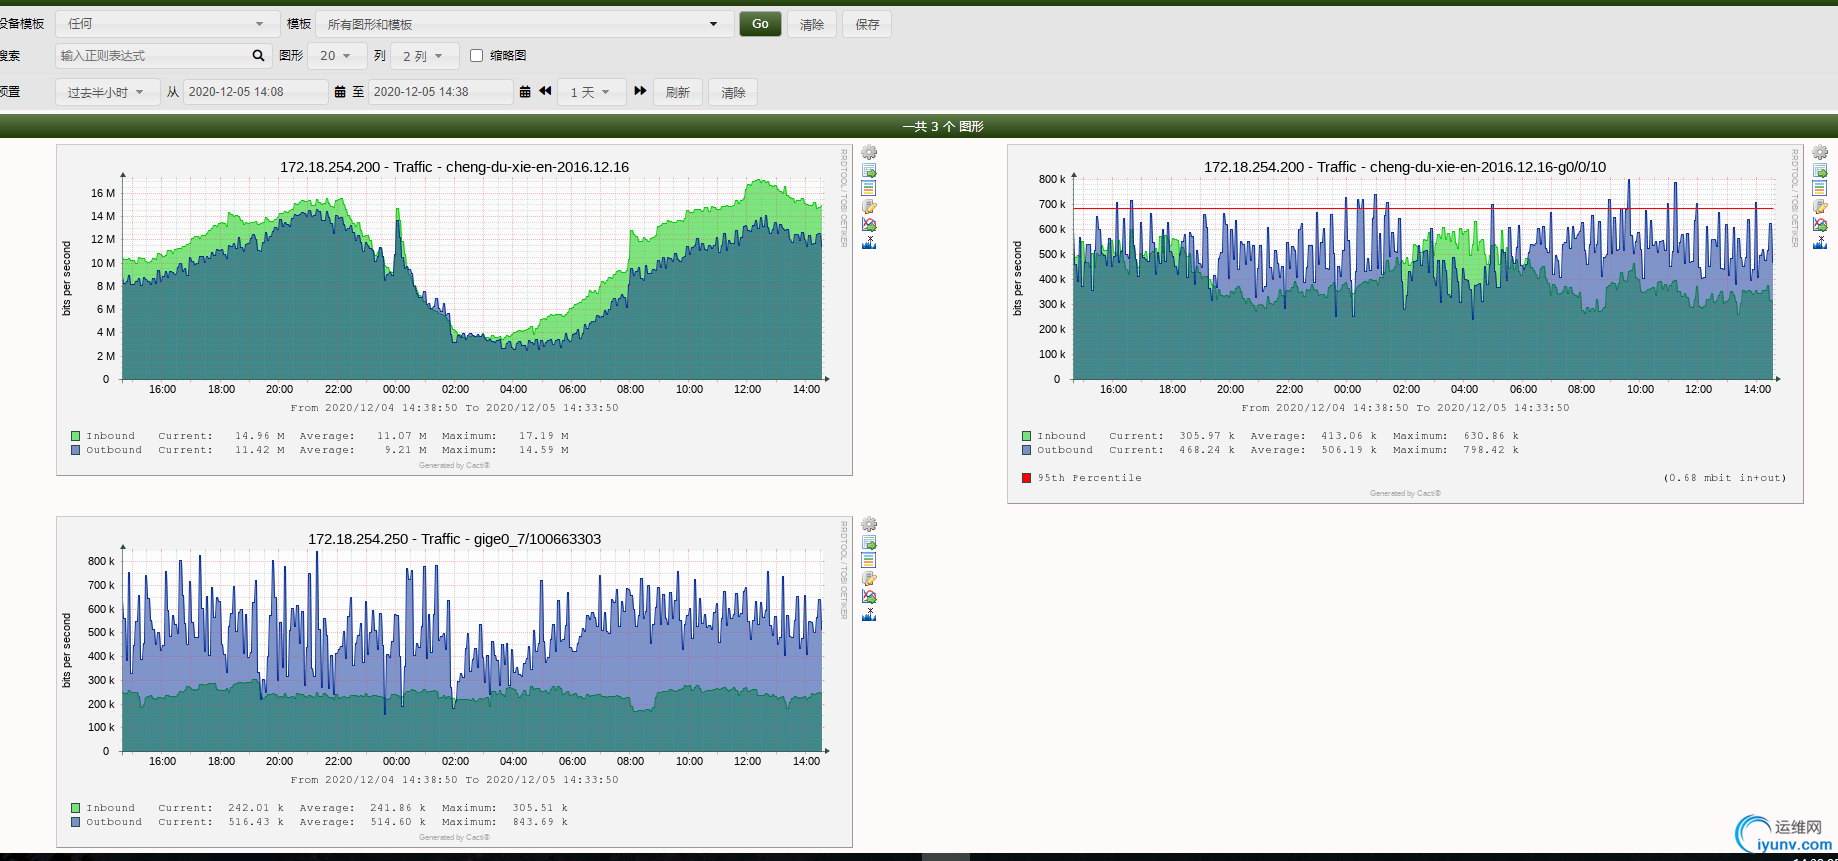Click pencil edit icon for gige0_7/100663303 graph

[x=869, y=579]
